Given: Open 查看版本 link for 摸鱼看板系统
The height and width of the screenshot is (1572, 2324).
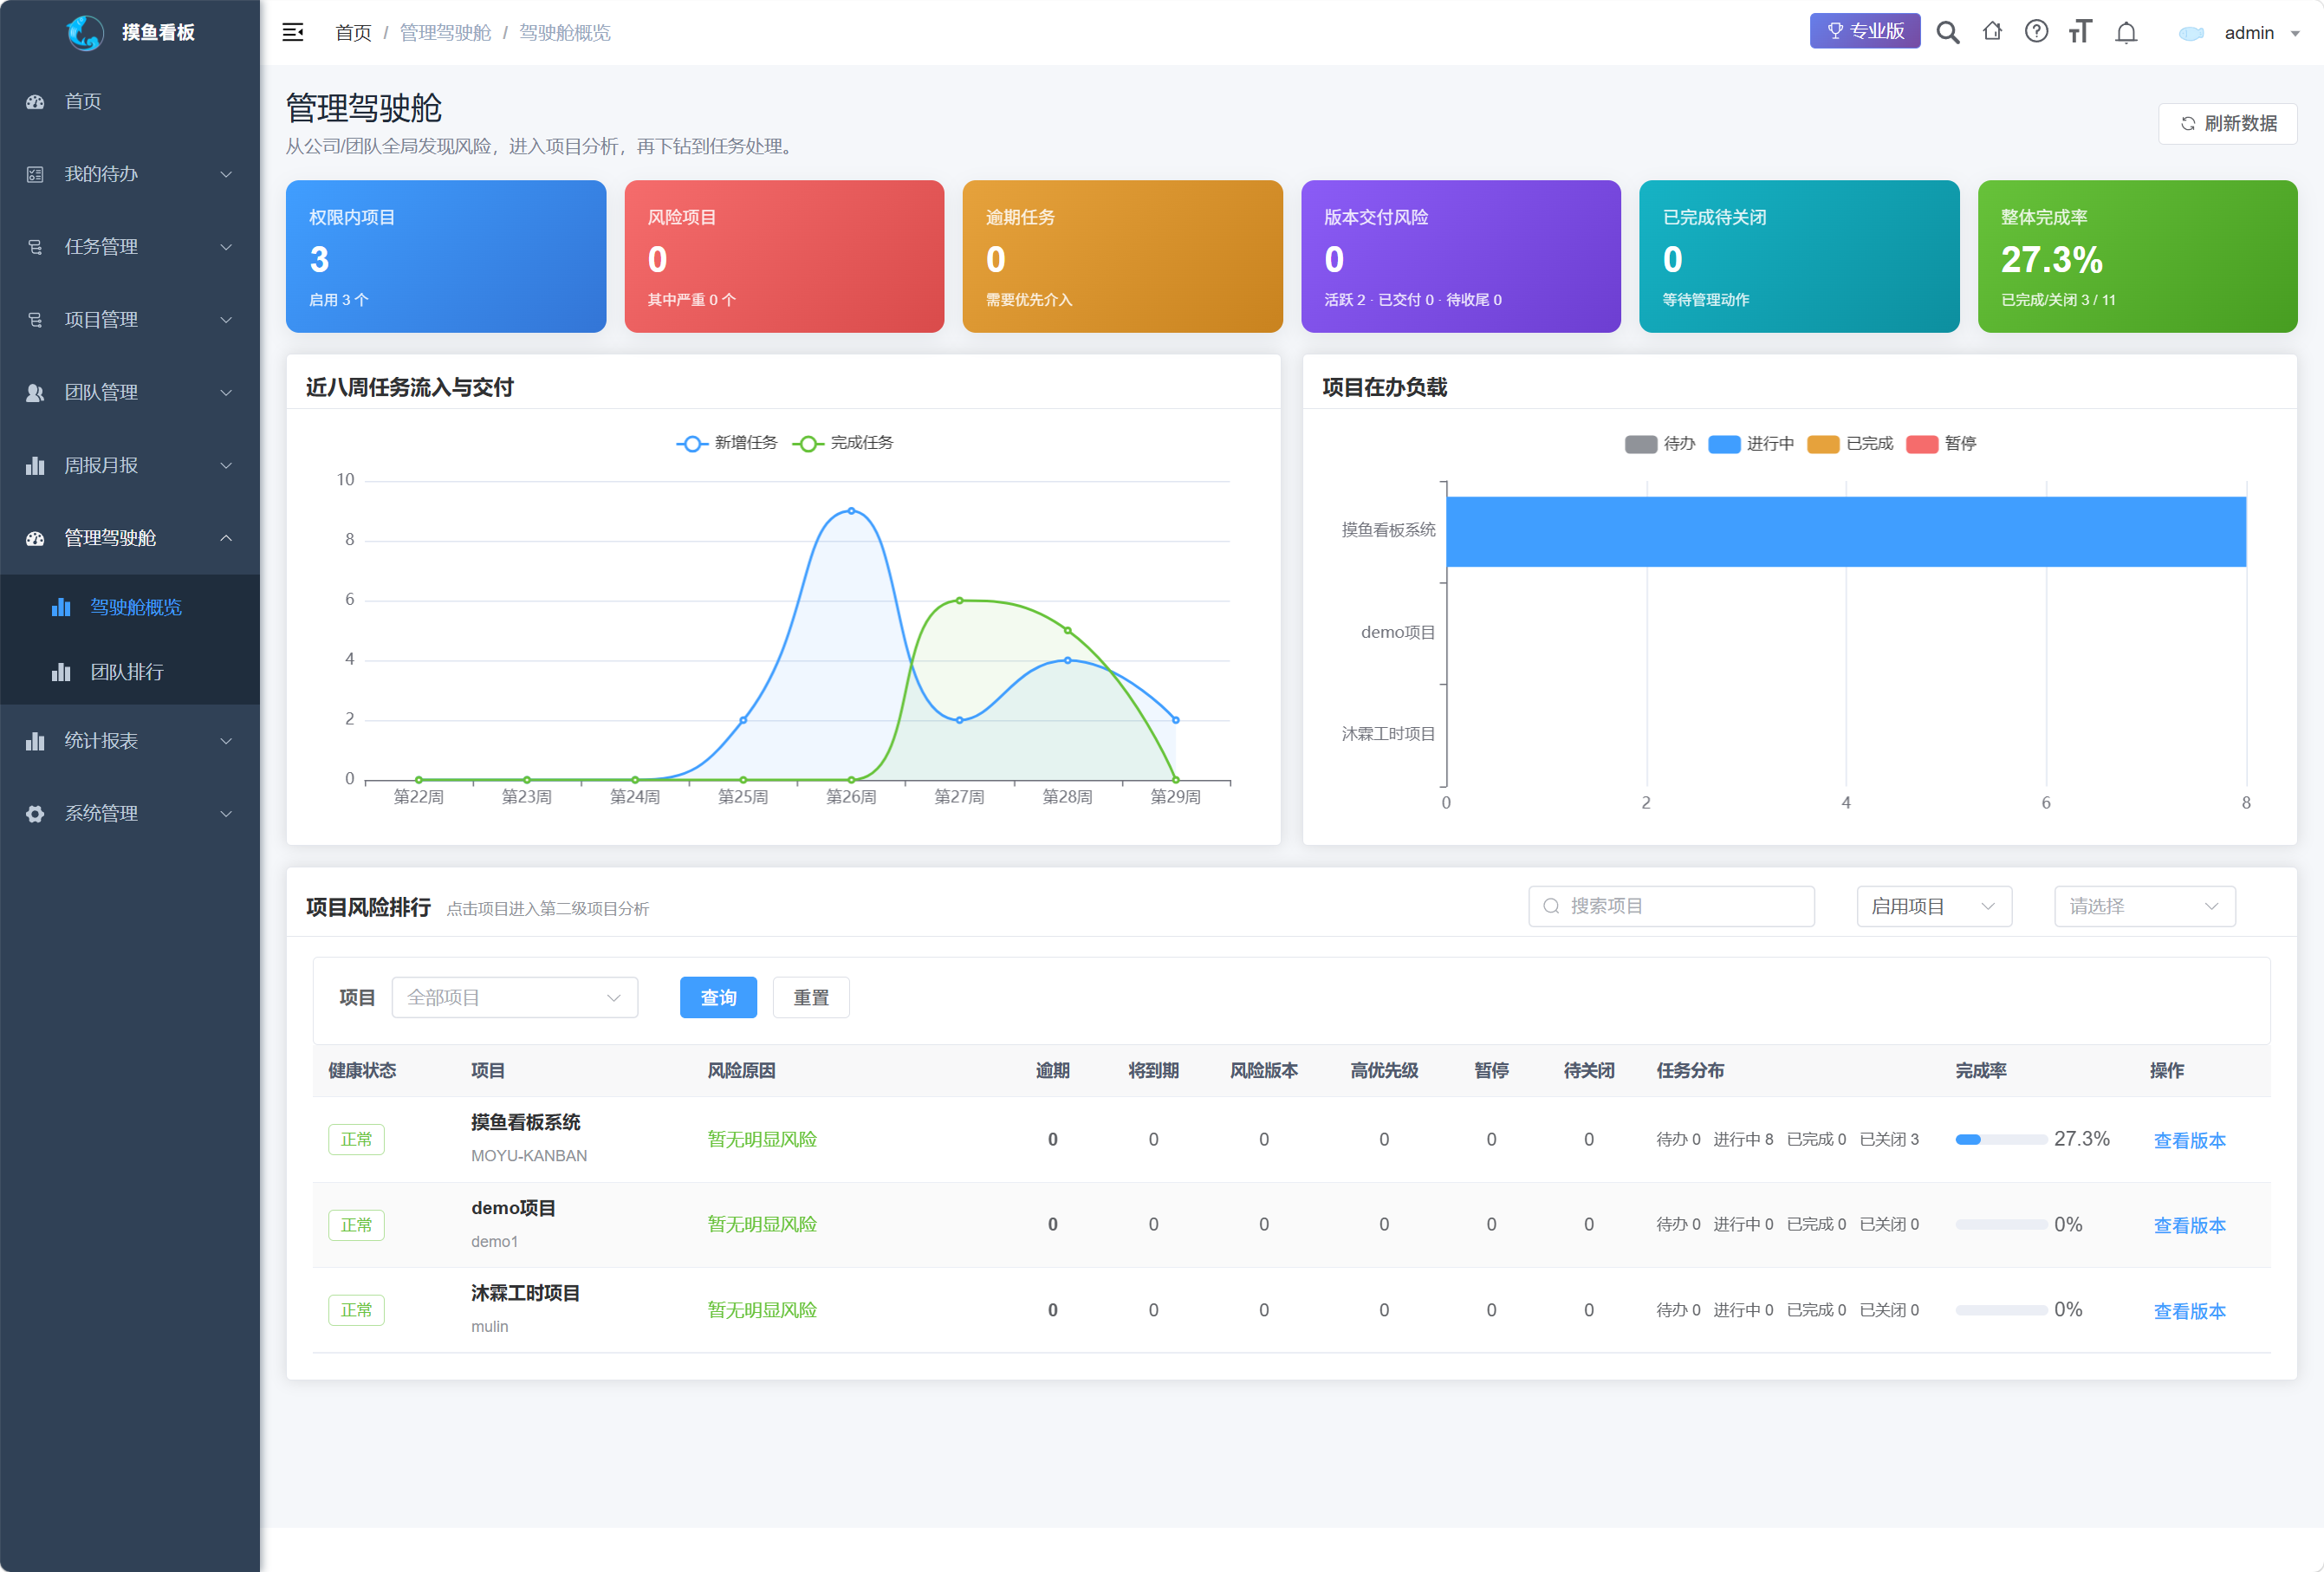Looking at the screenshot, I should click(x=2189, y=1140).
